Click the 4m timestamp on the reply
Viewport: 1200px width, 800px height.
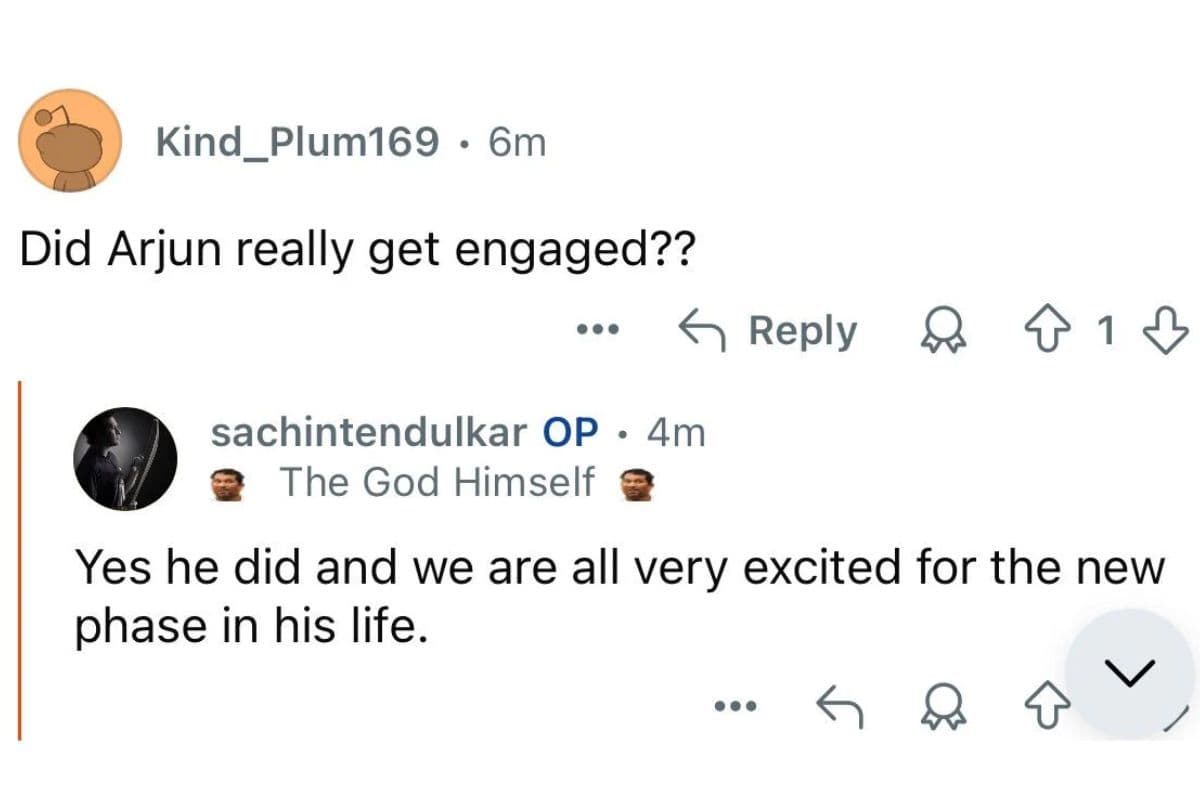tap(676, 432)
